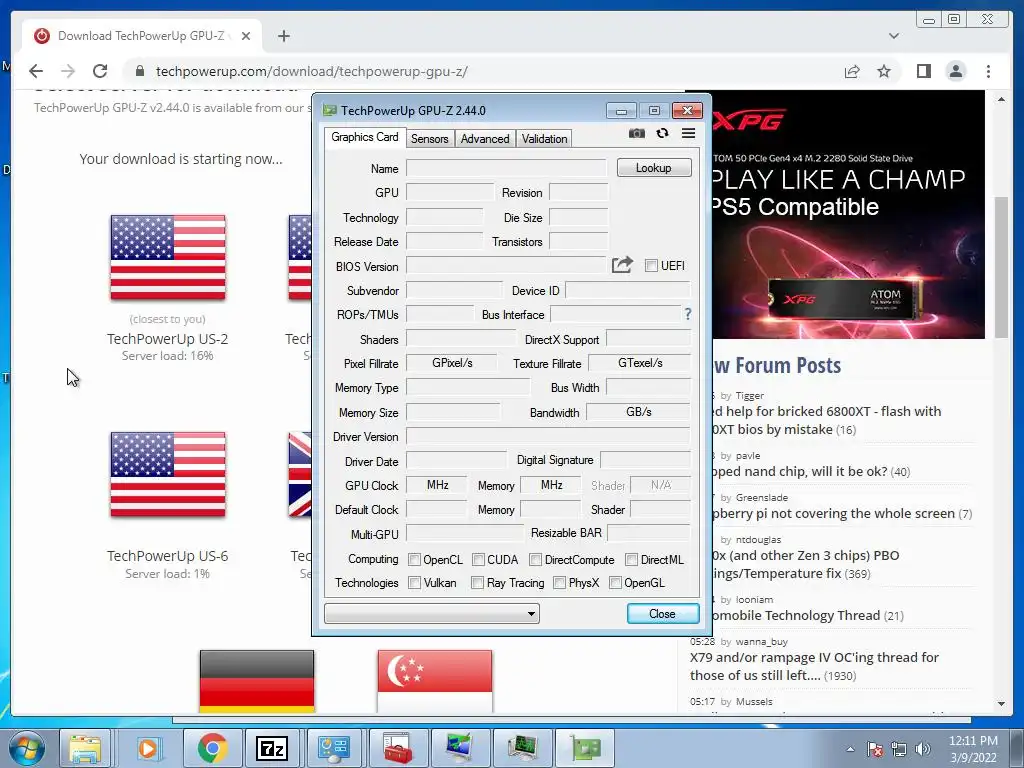Image resolution: width=1024 pixels, height=768 pixels.
Task: Click the Lookup button
Action: (x=654, y=168)
